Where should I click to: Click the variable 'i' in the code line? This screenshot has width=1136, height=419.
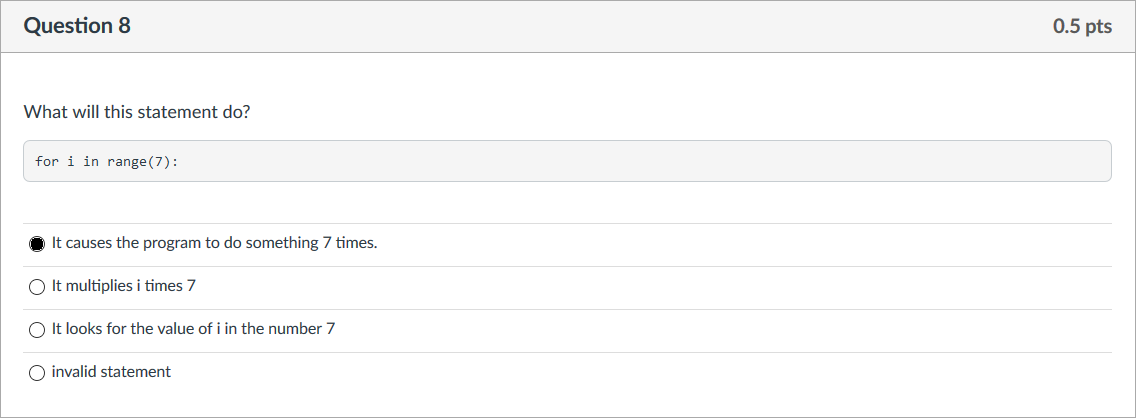pyautogui.click(x=71, y=161)
